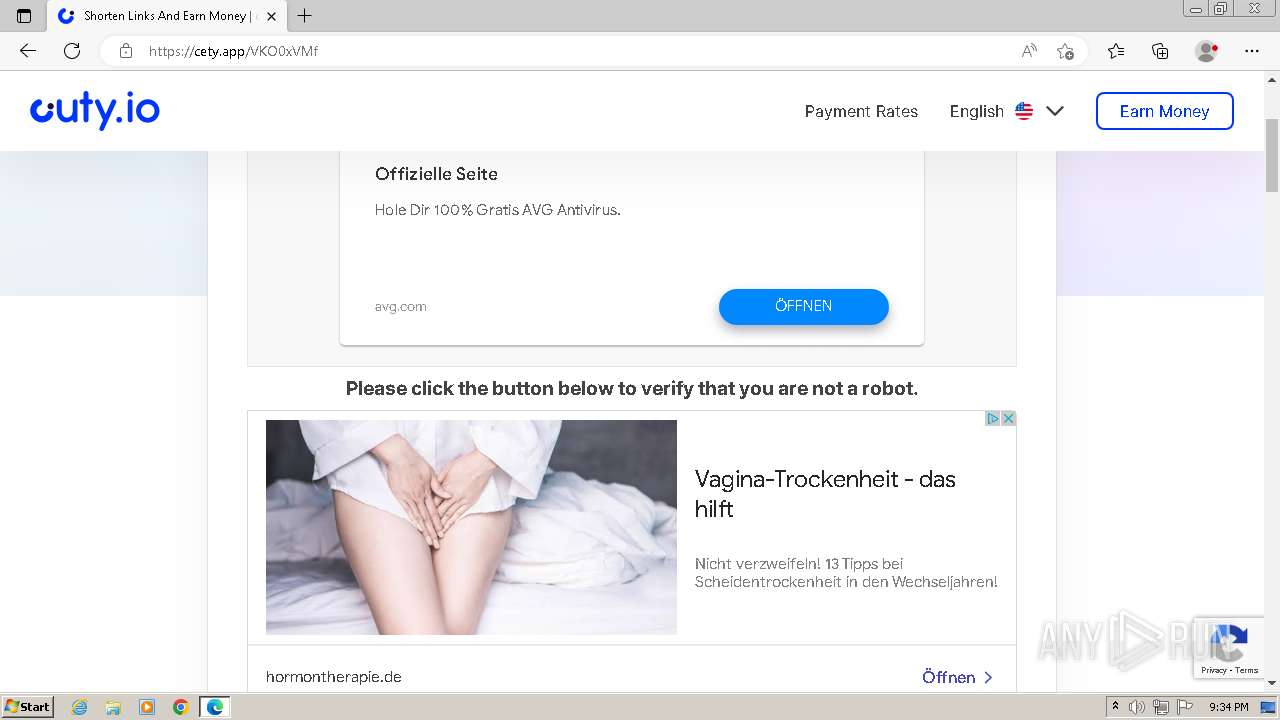Click the reCAPTCHA badge
The width and height of the screenshot is (1280, 720).
(1229, 647)
